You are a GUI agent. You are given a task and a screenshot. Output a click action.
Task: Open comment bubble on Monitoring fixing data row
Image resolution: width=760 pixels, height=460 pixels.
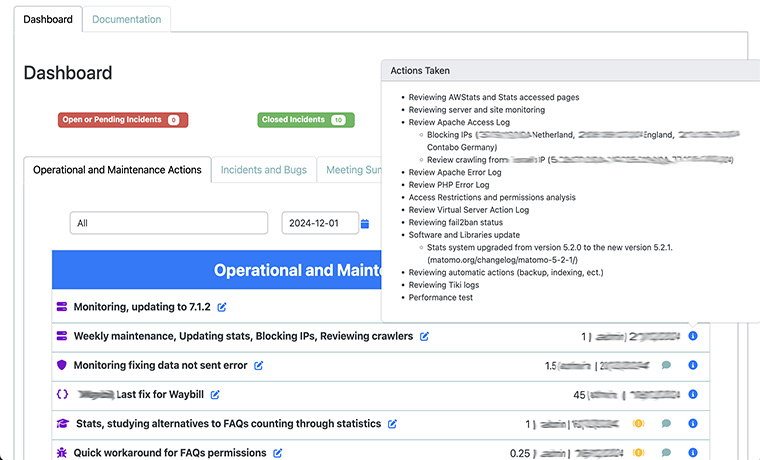point(666,366)
